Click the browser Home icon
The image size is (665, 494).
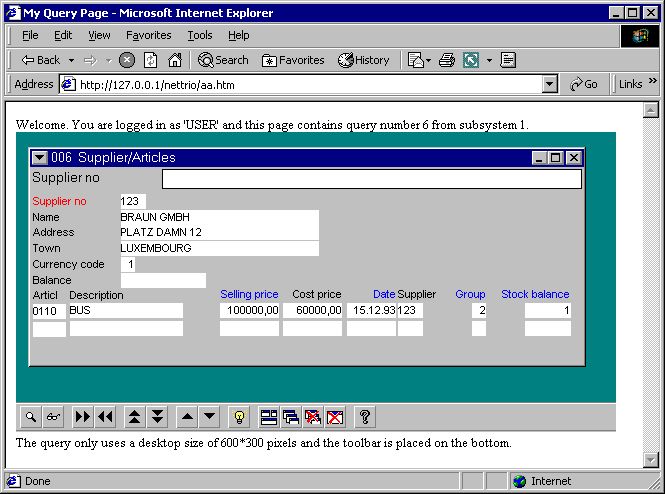point(175,60)
